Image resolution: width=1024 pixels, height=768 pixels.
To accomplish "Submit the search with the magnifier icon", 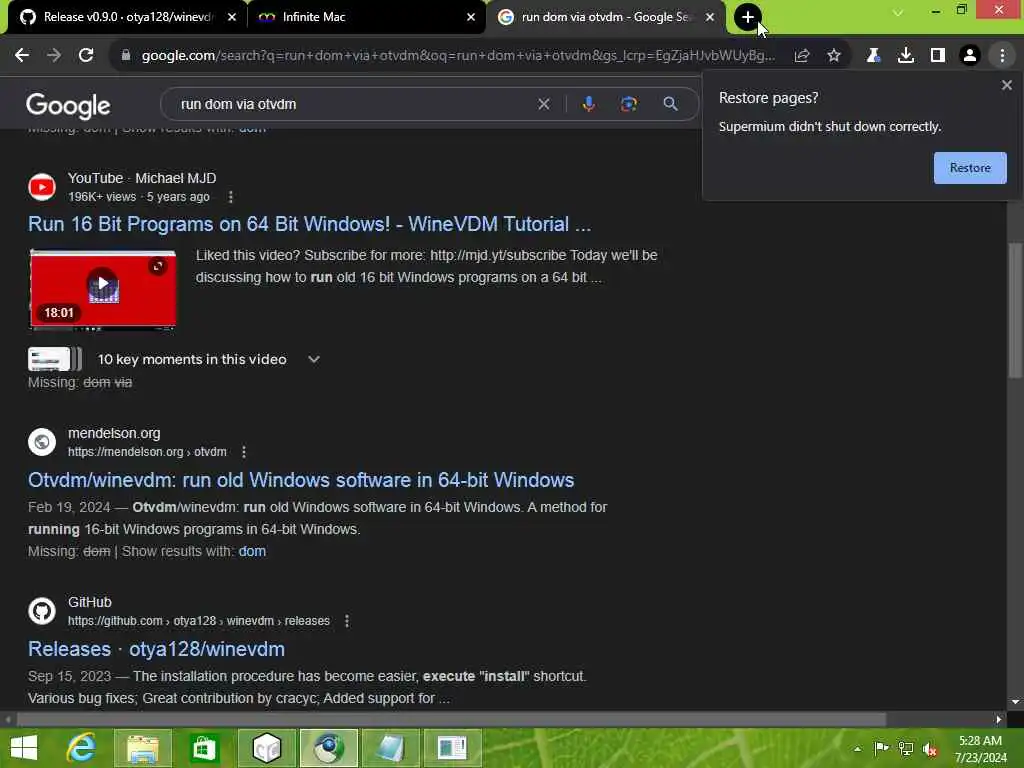I will [670, 104].
